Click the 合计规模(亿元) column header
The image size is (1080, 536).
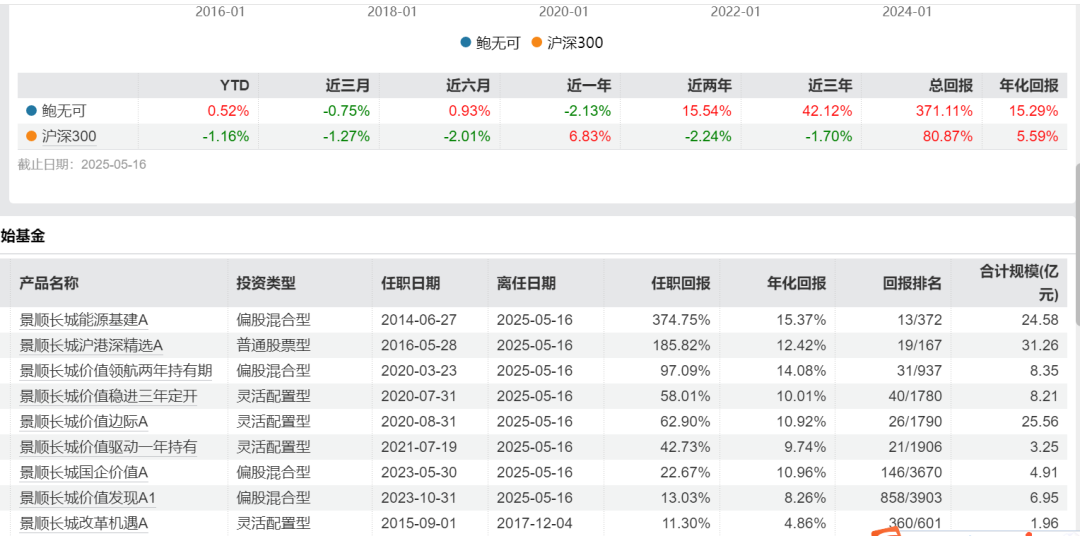click(x=1019, y=283)
